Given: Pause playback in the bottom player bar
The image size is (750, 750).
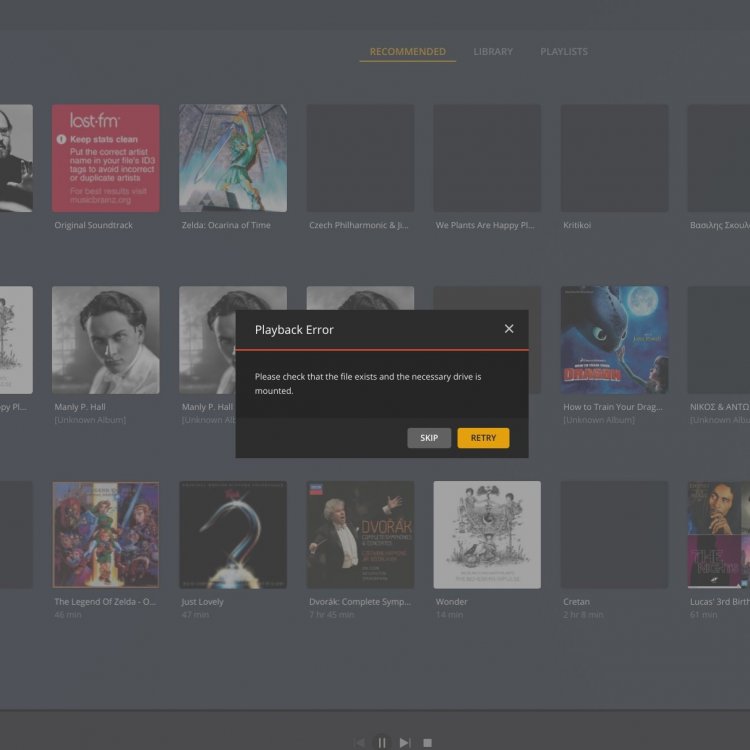Looking at the screenshot, I should [382, 742].
